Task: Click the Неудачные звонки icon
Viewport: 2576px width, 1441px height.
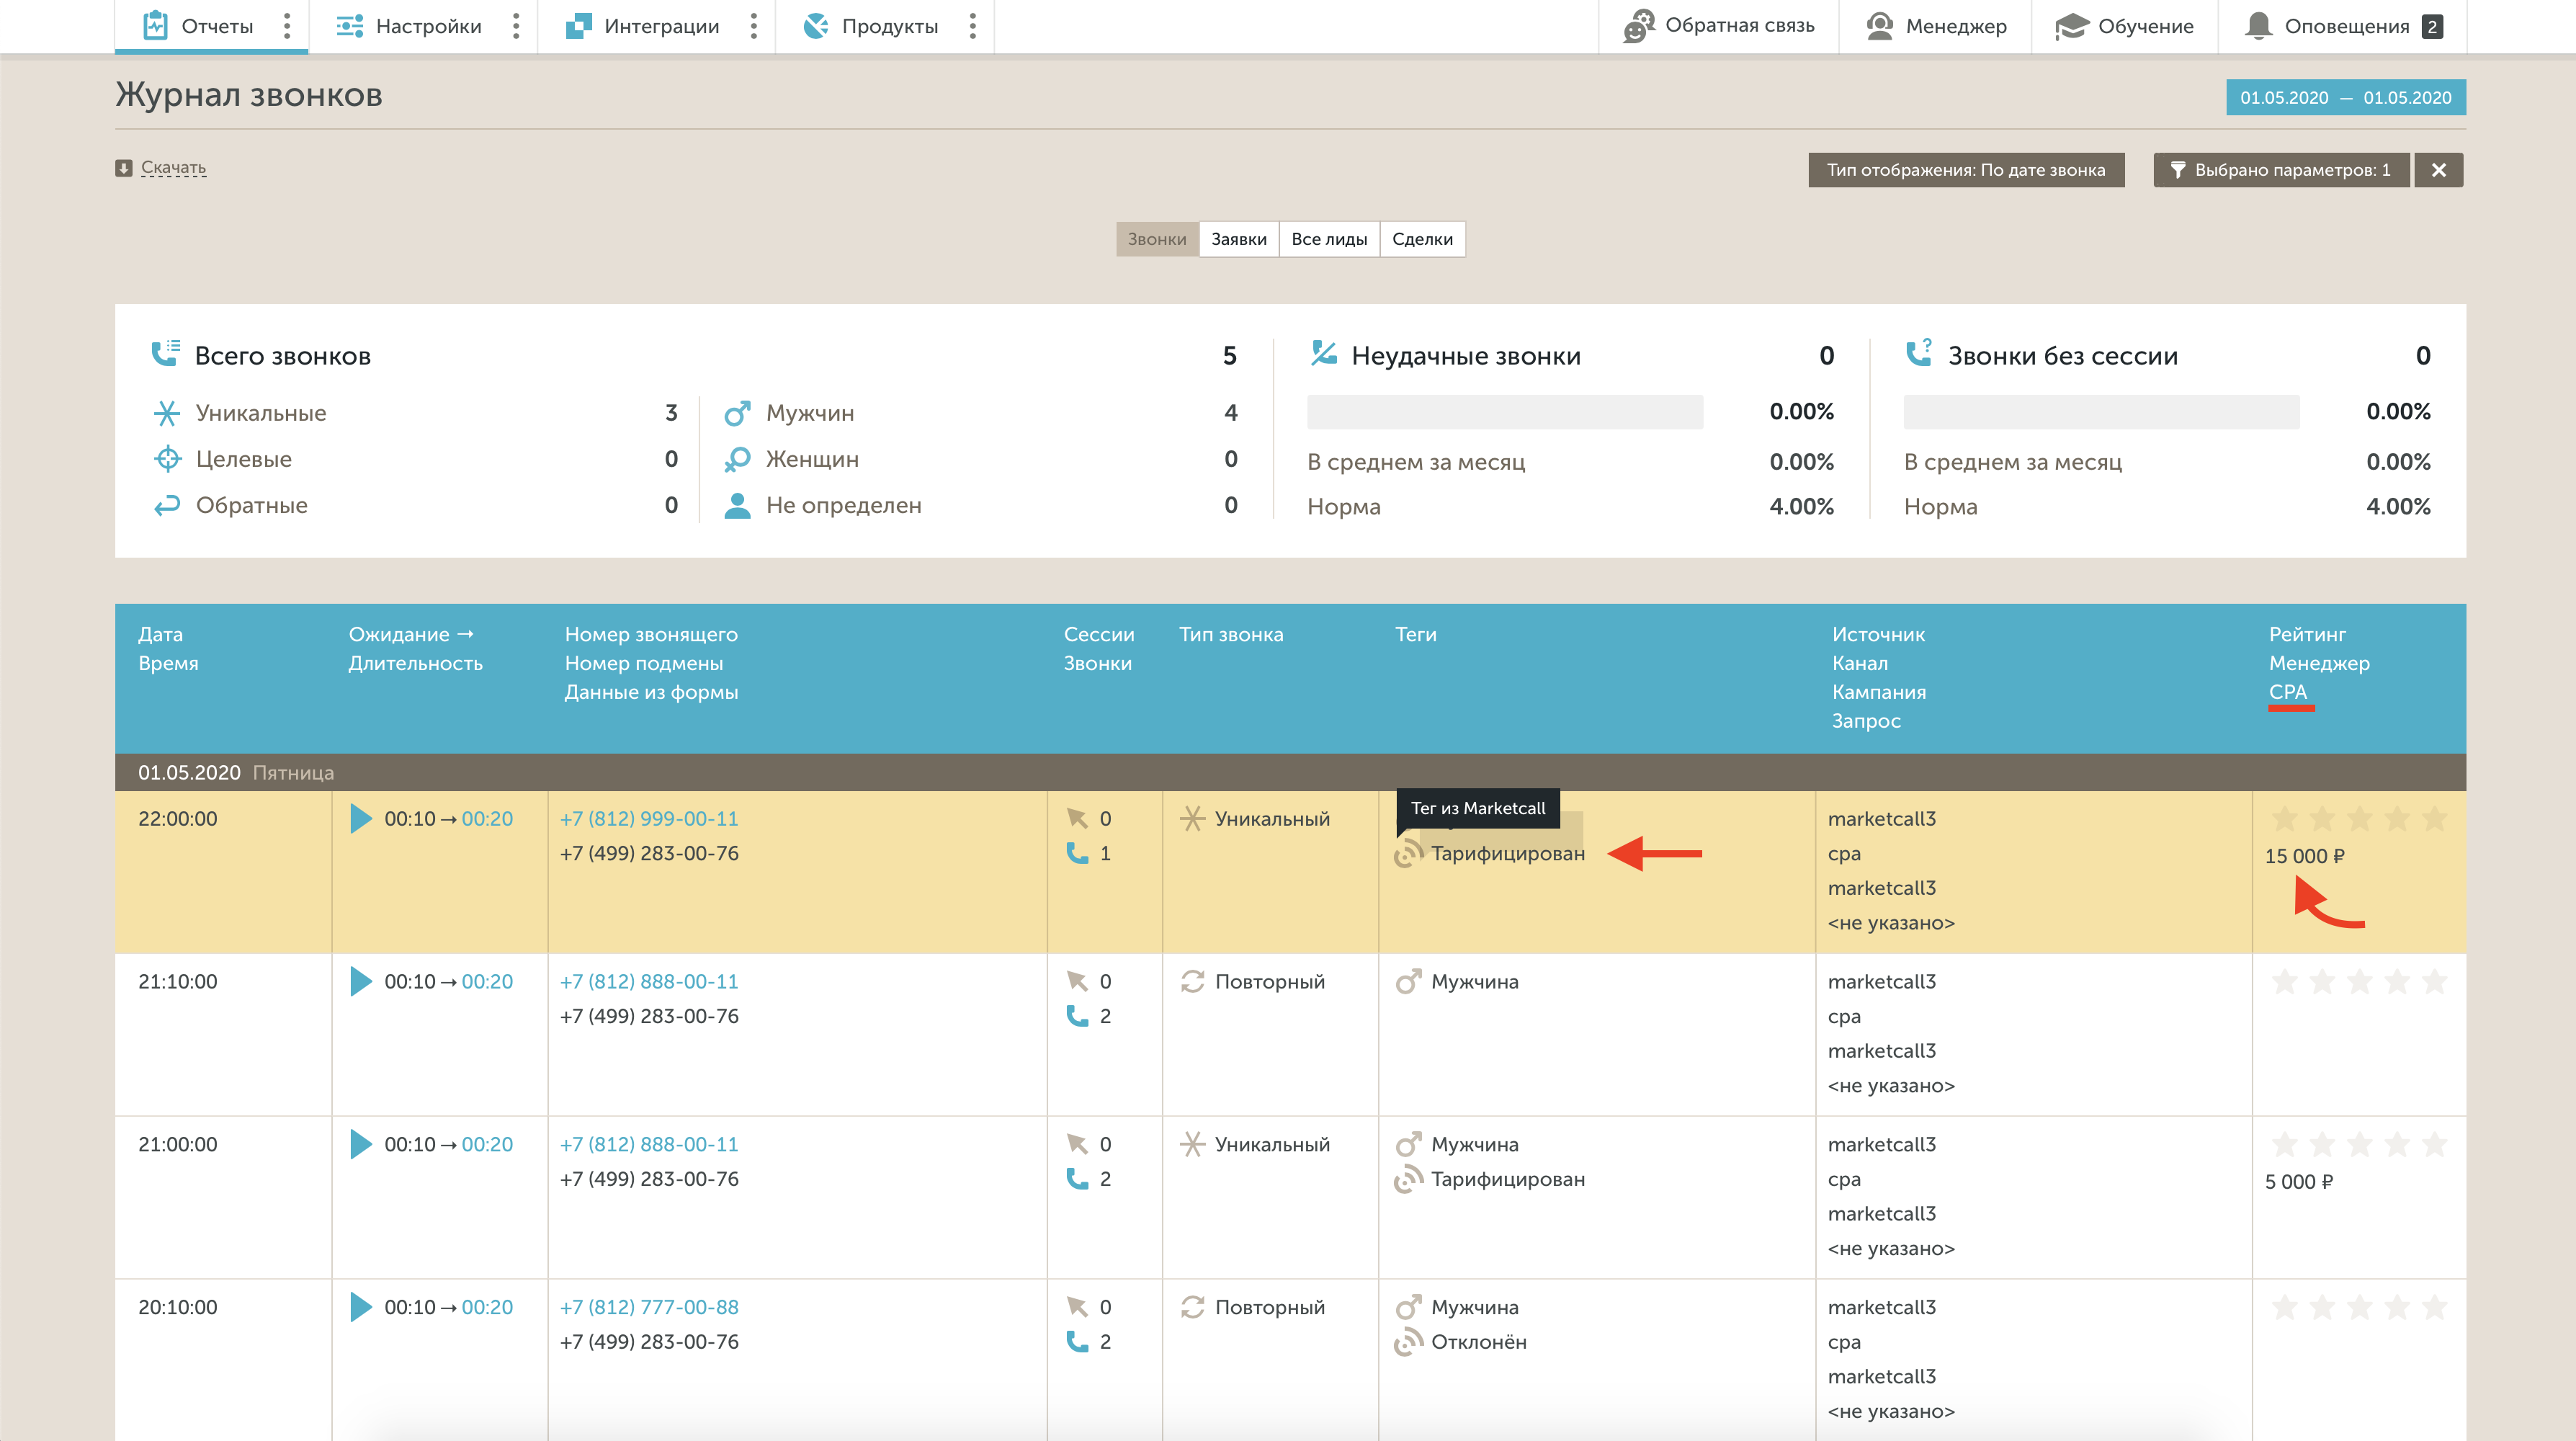Action: [1324, 353]
